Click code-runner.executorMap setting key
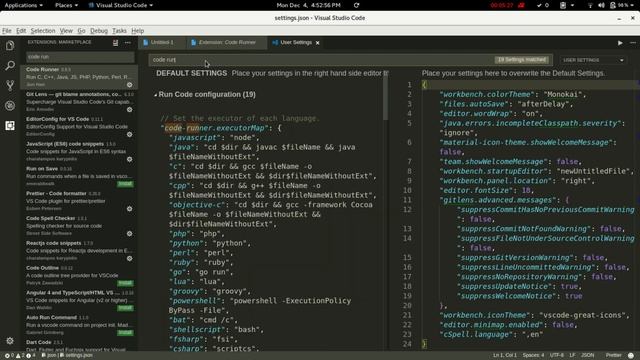Screen dimensions: 640x360 [216, 128]
